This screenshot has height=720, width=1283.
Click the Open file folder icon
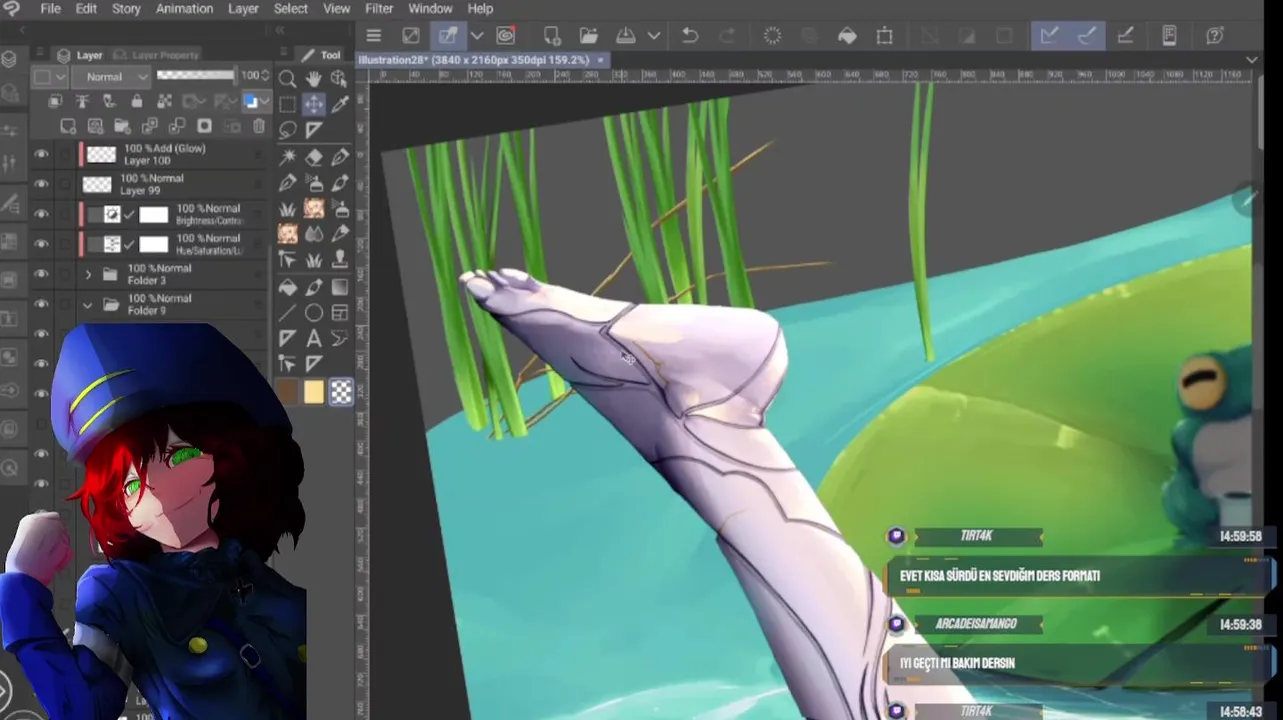(x=588, y=36)
